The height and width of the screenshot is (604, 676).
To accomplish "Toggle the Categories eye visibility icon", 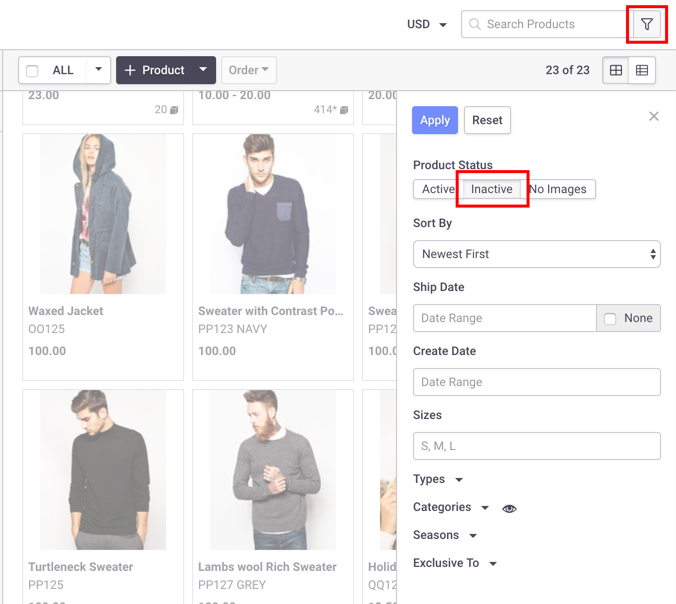I will [509, 509].
